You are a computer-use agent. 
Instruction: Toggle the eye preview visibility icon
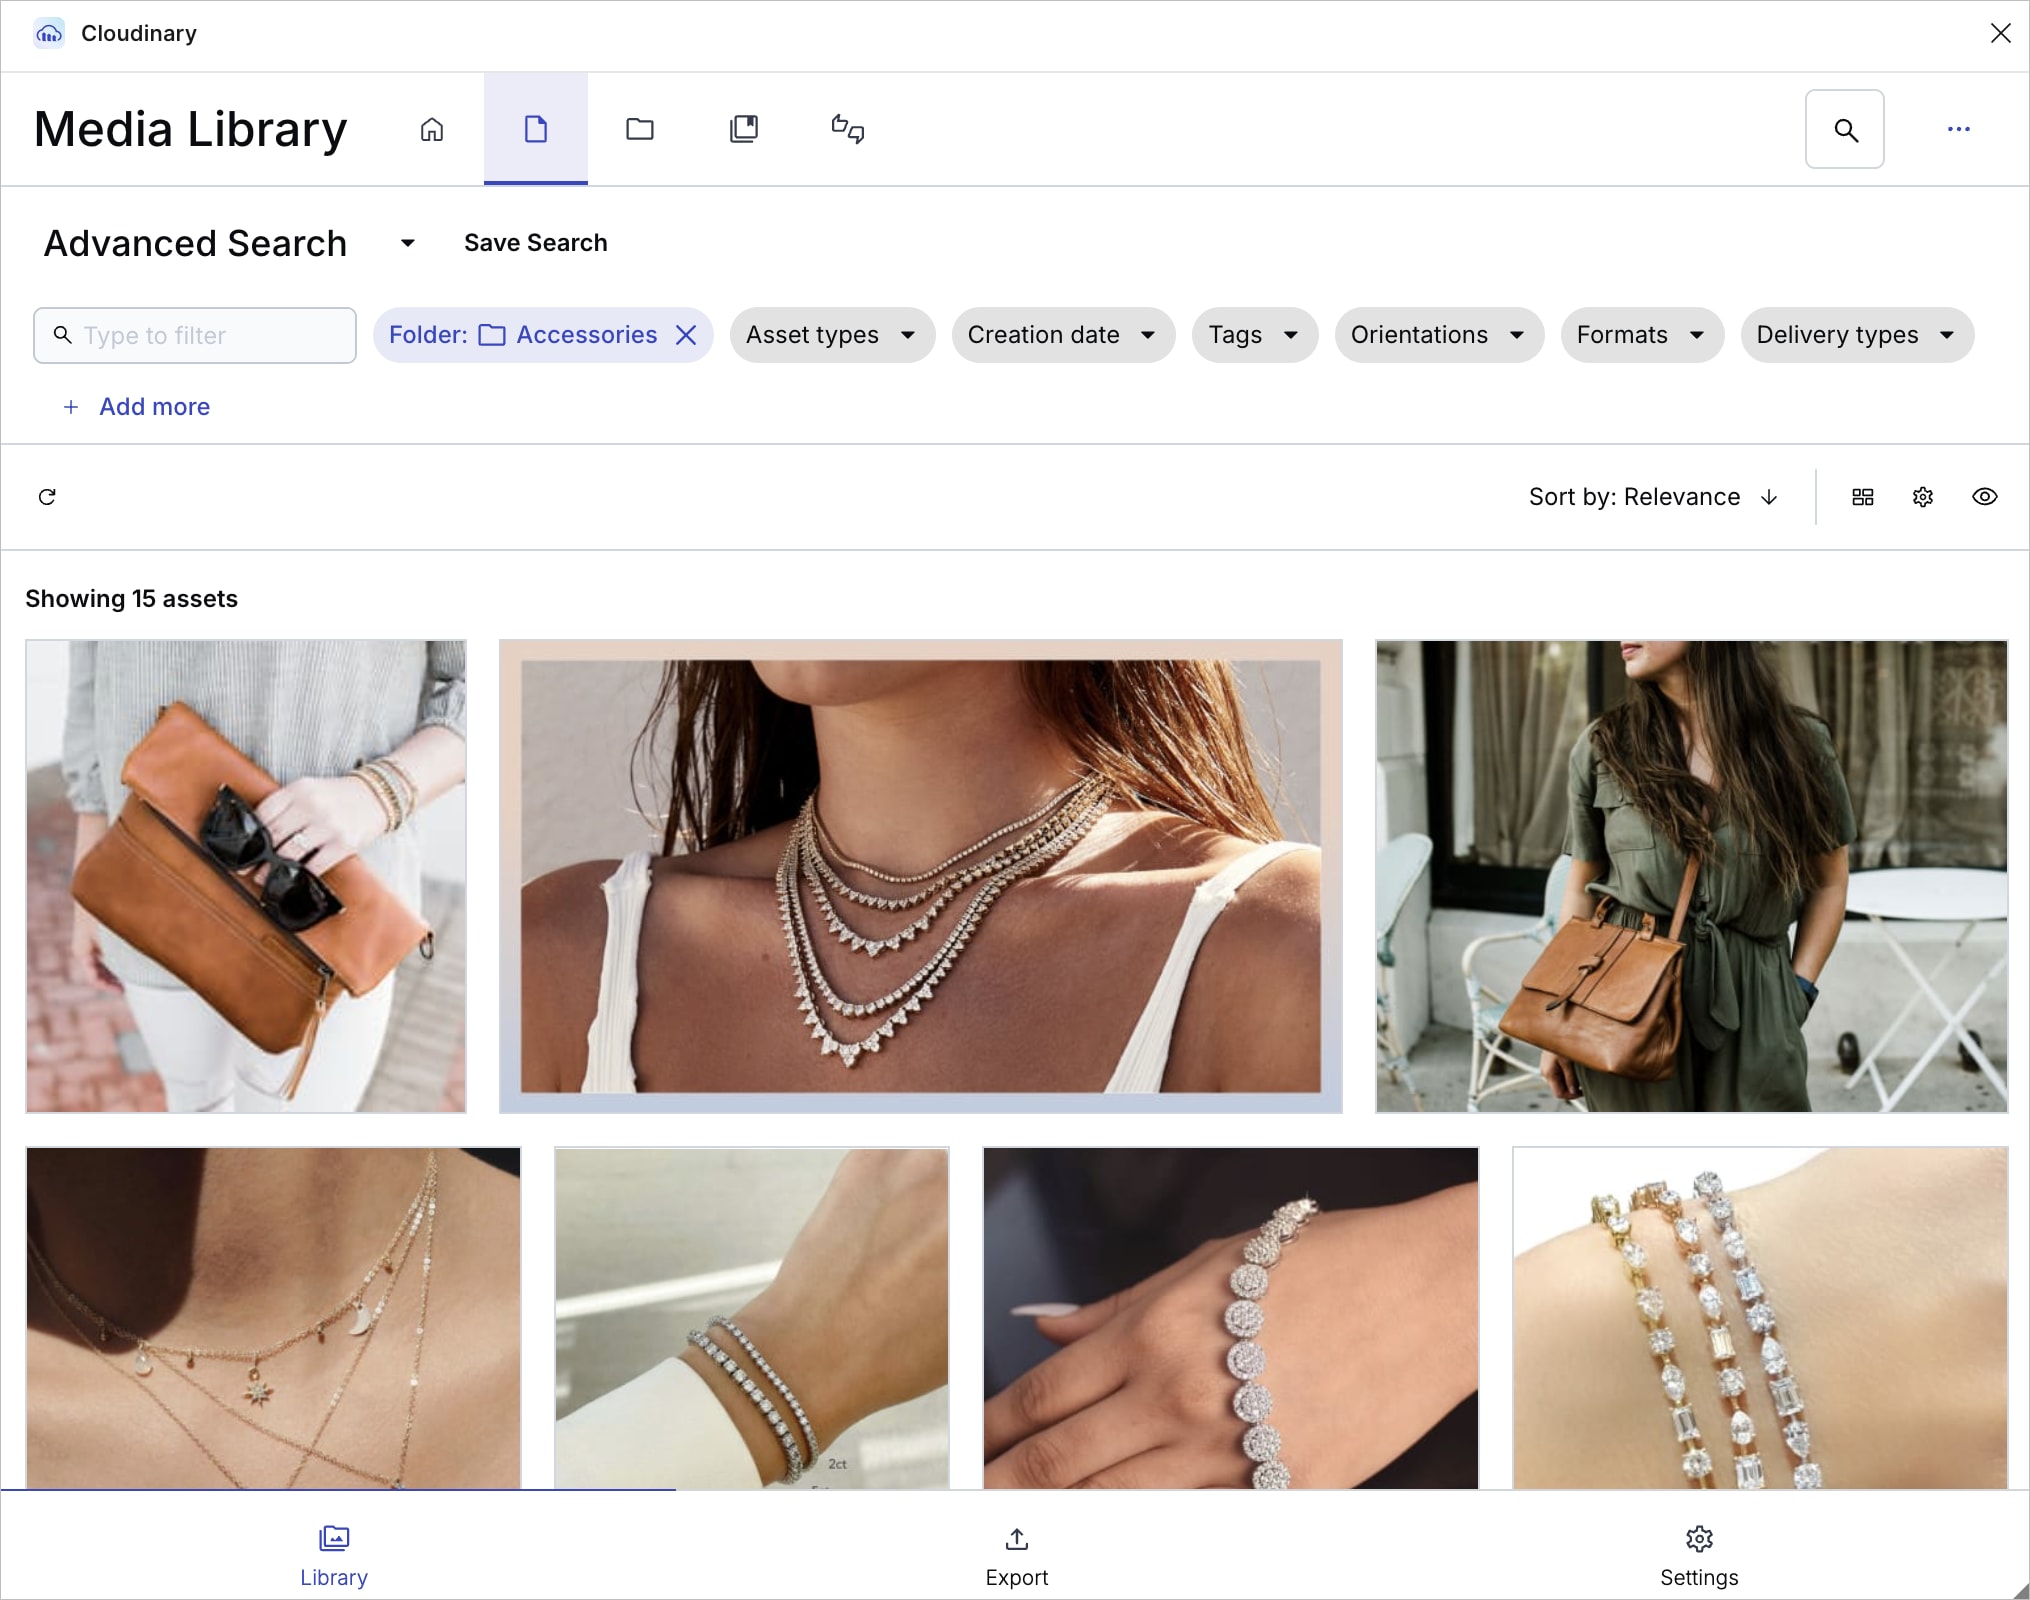1985,497
